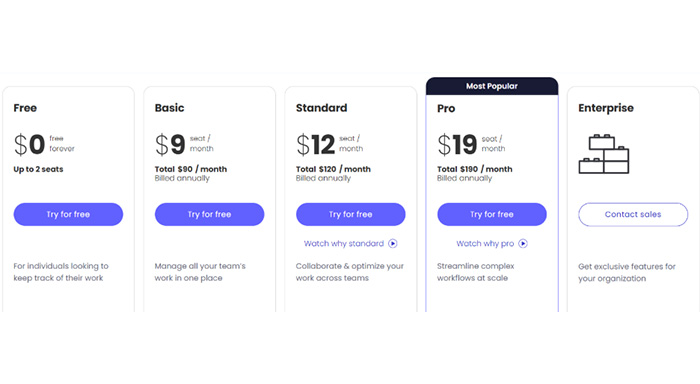The height and width of the screenshot is (384, 700).
Task: Click Try for free under Pro plan
Action: click(x=492, y=214)
